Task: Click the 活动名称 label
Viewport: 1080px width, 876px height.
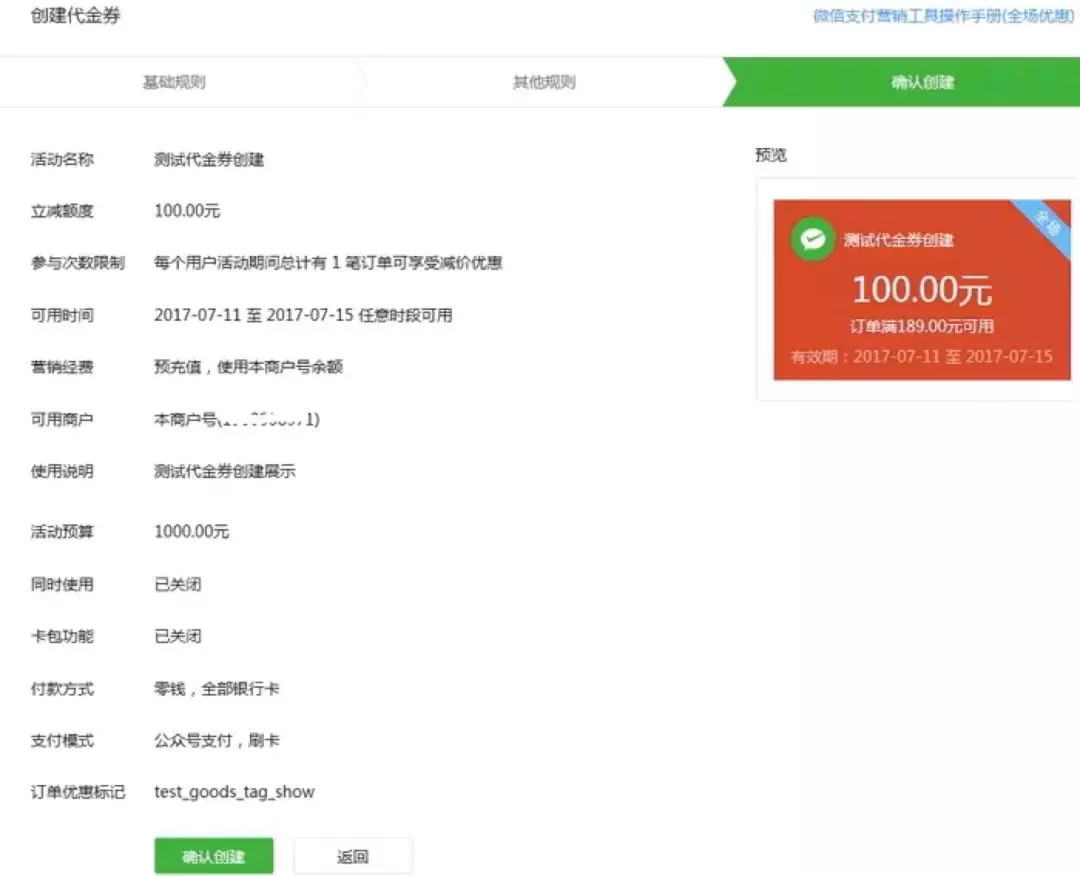Action: tap(62, 160)
